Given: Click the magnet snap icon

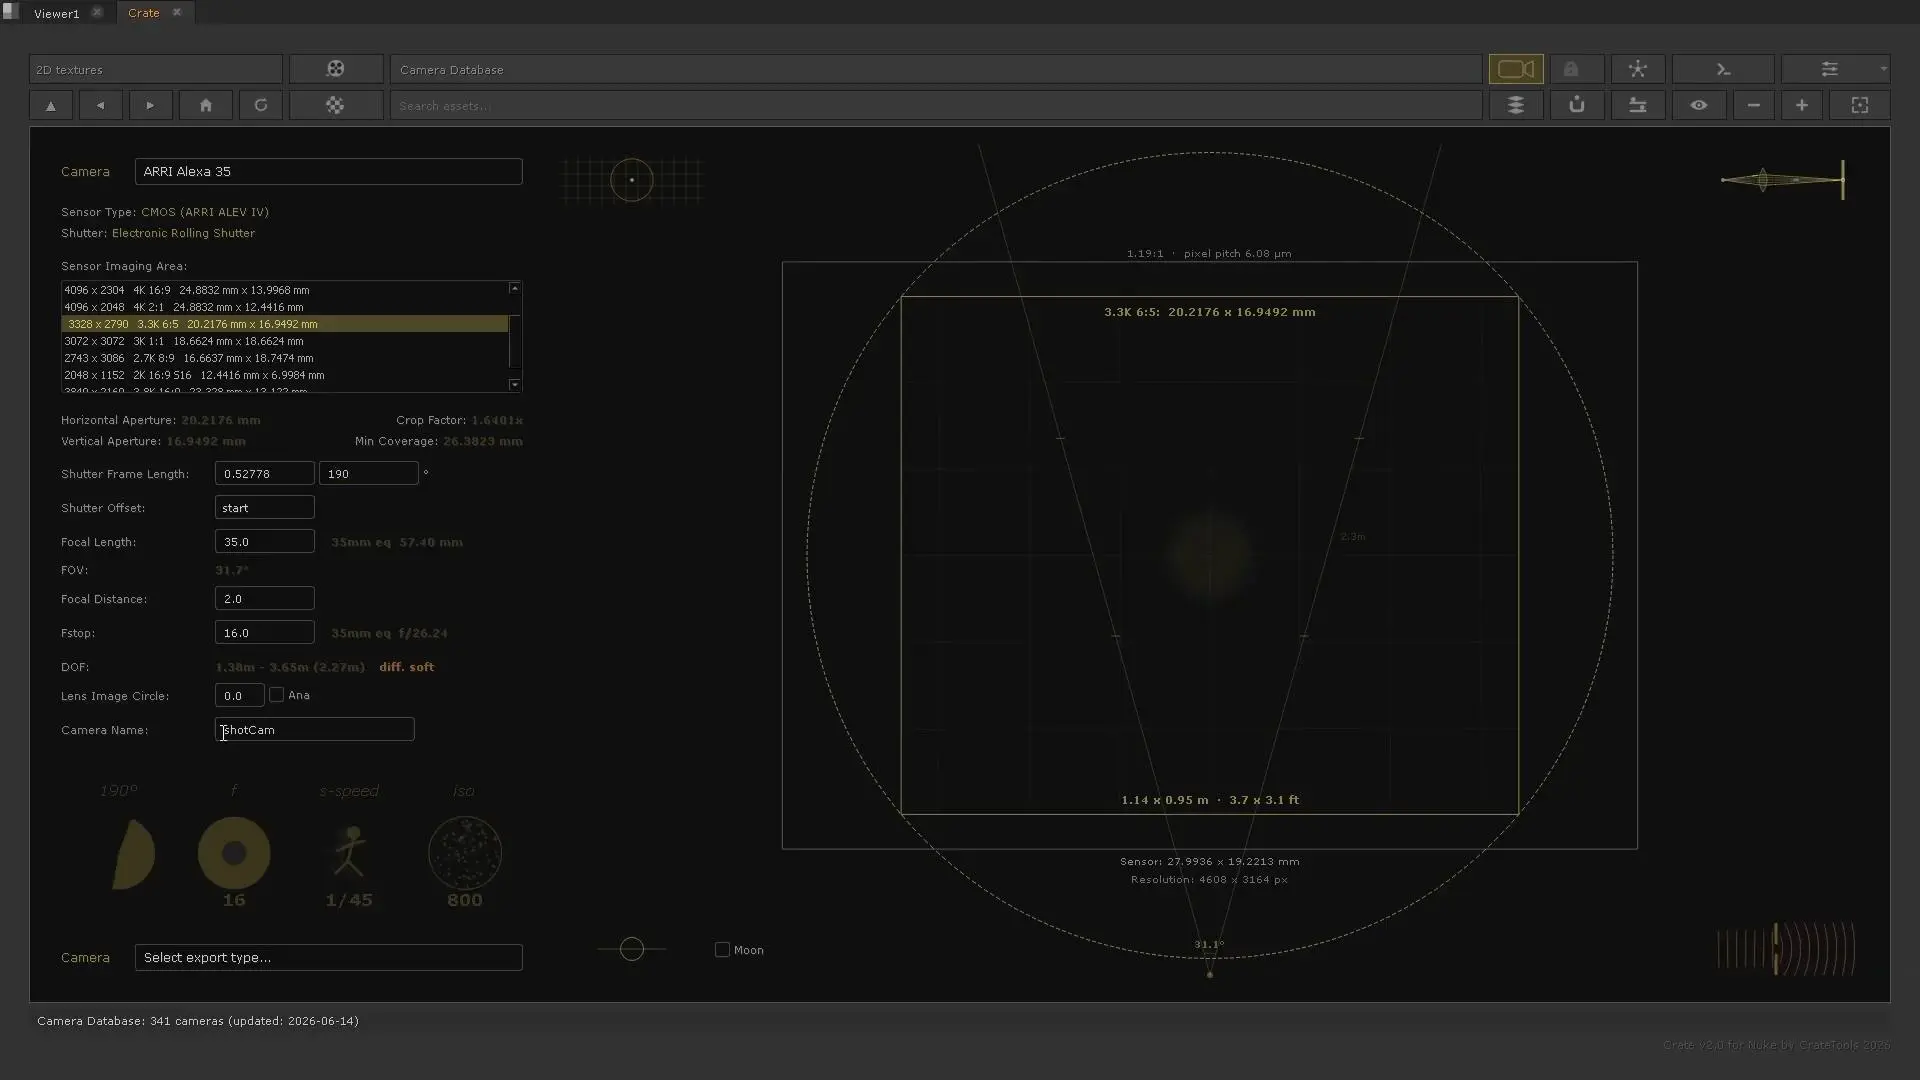Looking at the screenshot, I should [x=1577, y=105].
